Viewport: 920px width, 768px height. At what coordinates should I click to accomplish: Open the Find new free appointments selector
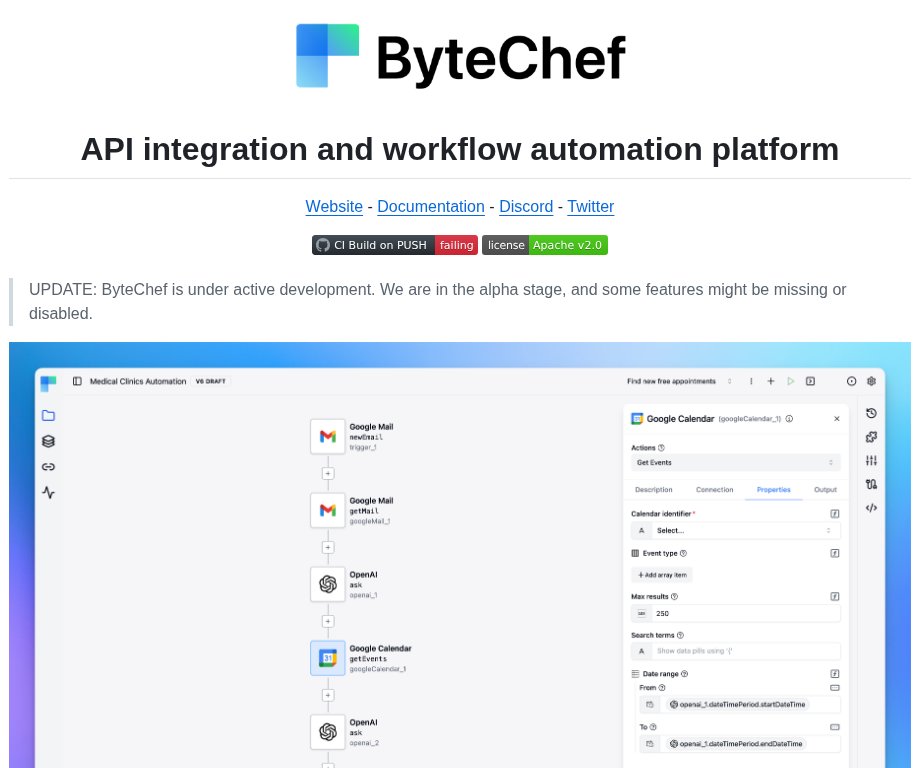tap(680, 381)
